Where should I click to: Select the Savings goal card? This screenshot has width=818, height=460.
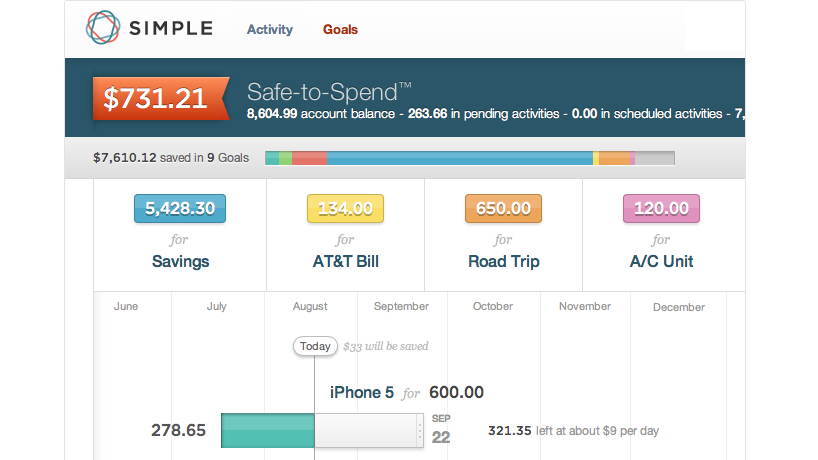(180, 235)
